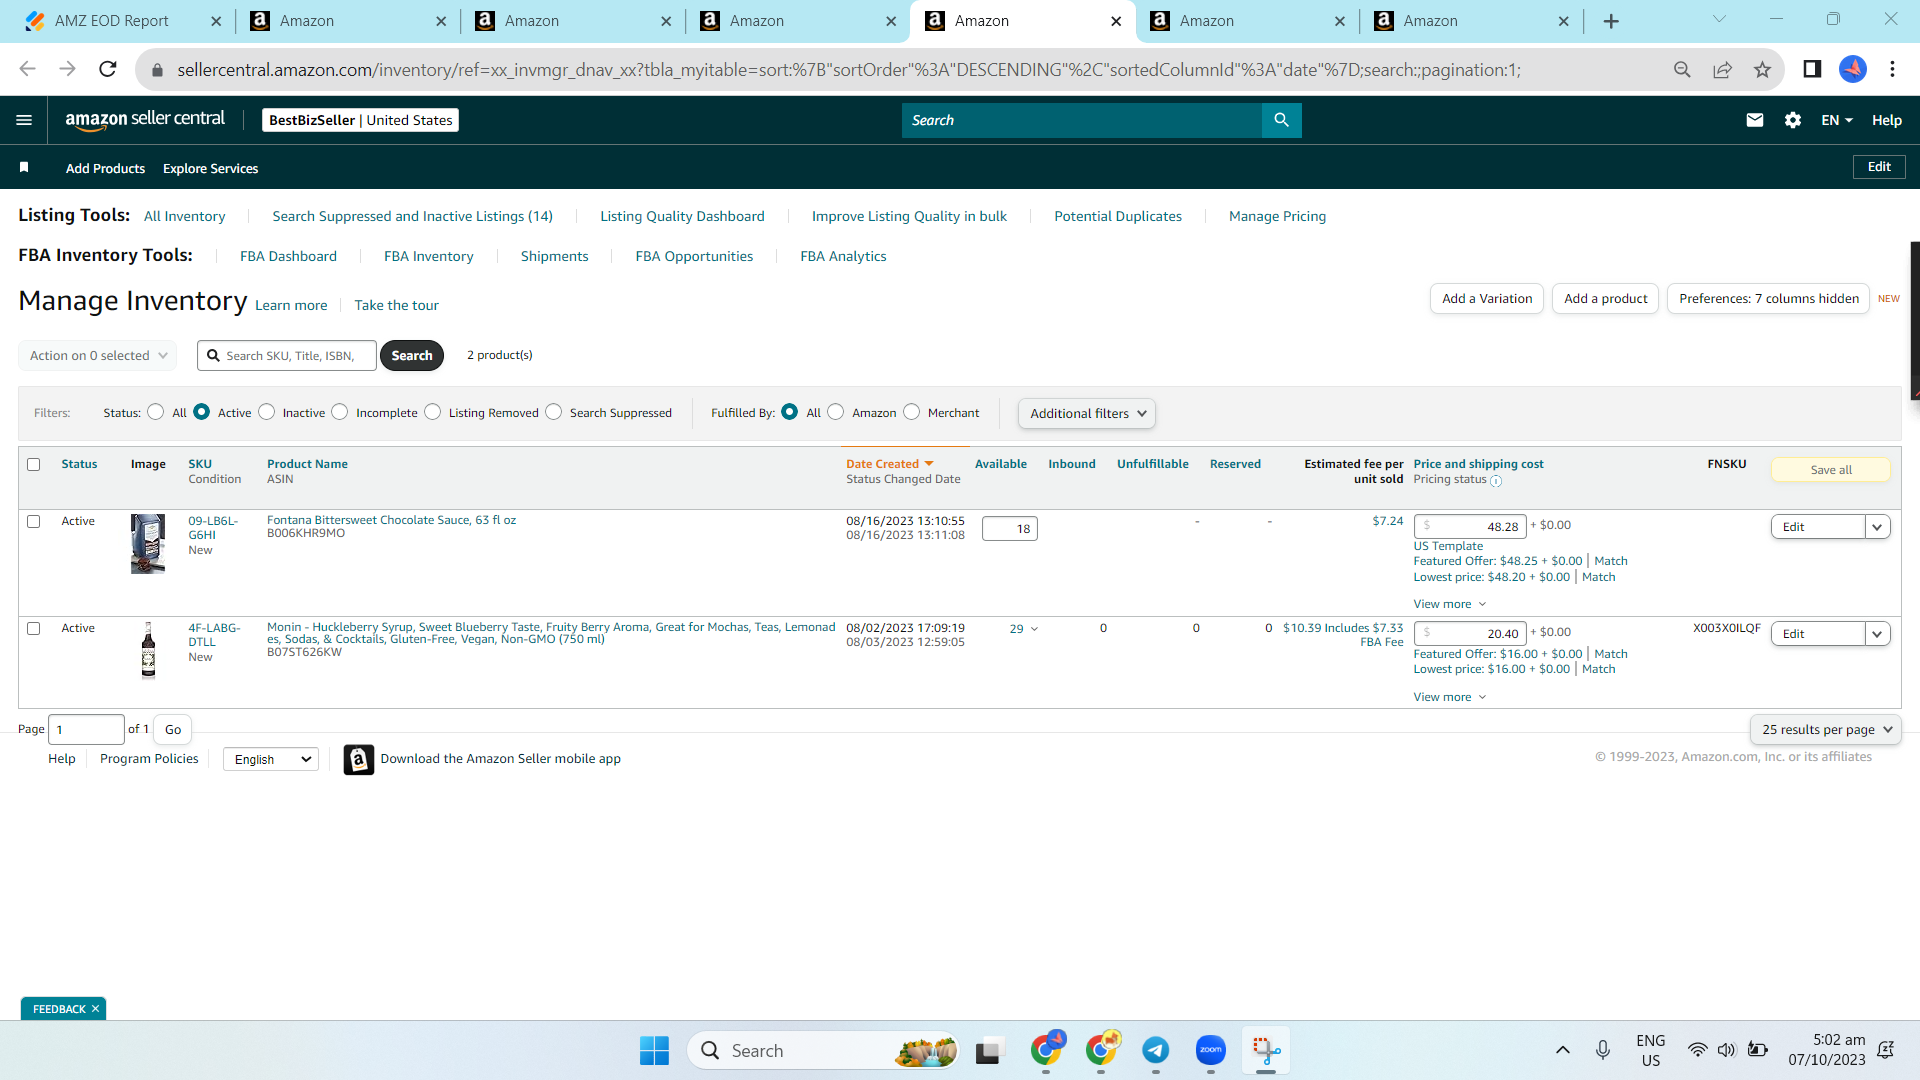Check the select-all products checkbox
This screenshot has height=1080, width=1920.
[34, 464]
